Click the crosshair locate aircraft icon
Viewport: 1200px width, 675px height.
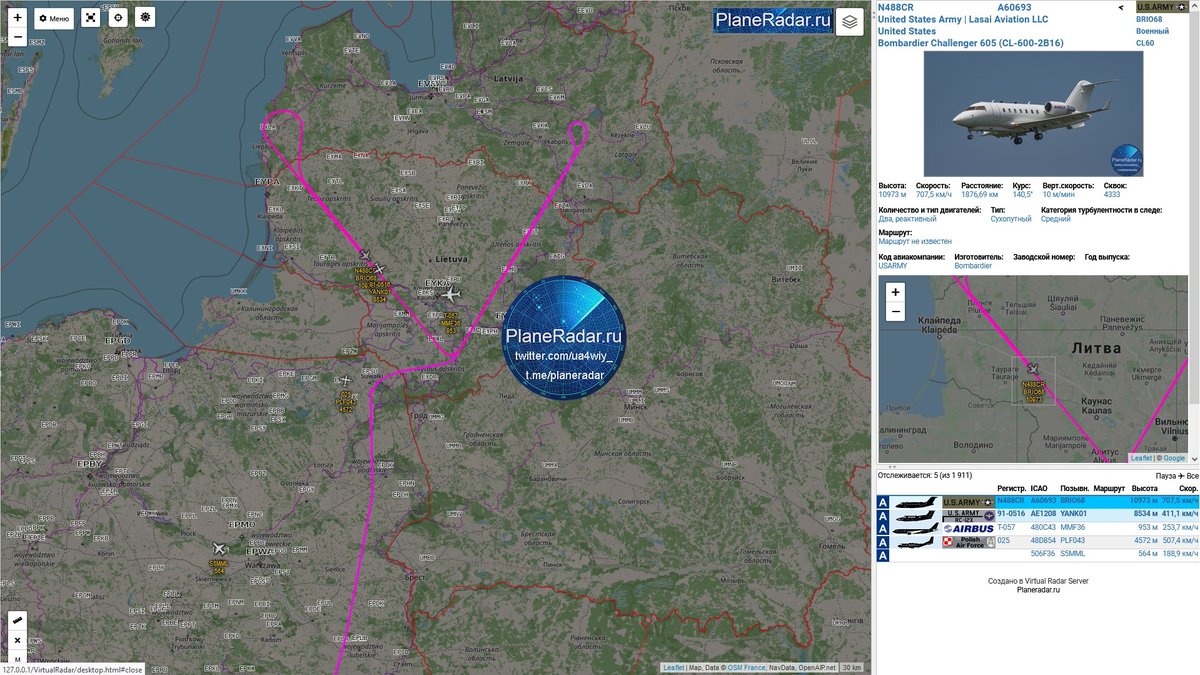pyautogui.click(x=118, y=18)
